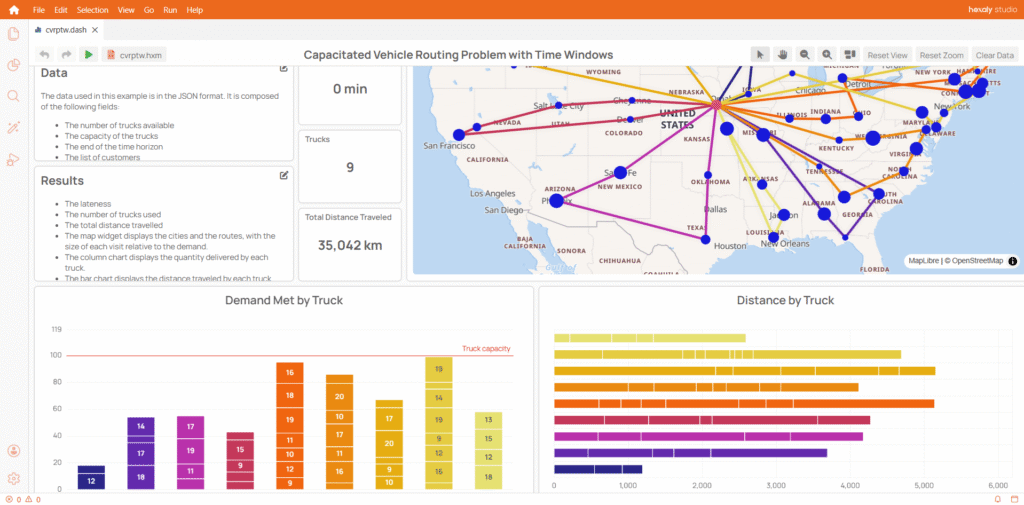Open the pie chart sidebar icon

[x=14, y=65]
